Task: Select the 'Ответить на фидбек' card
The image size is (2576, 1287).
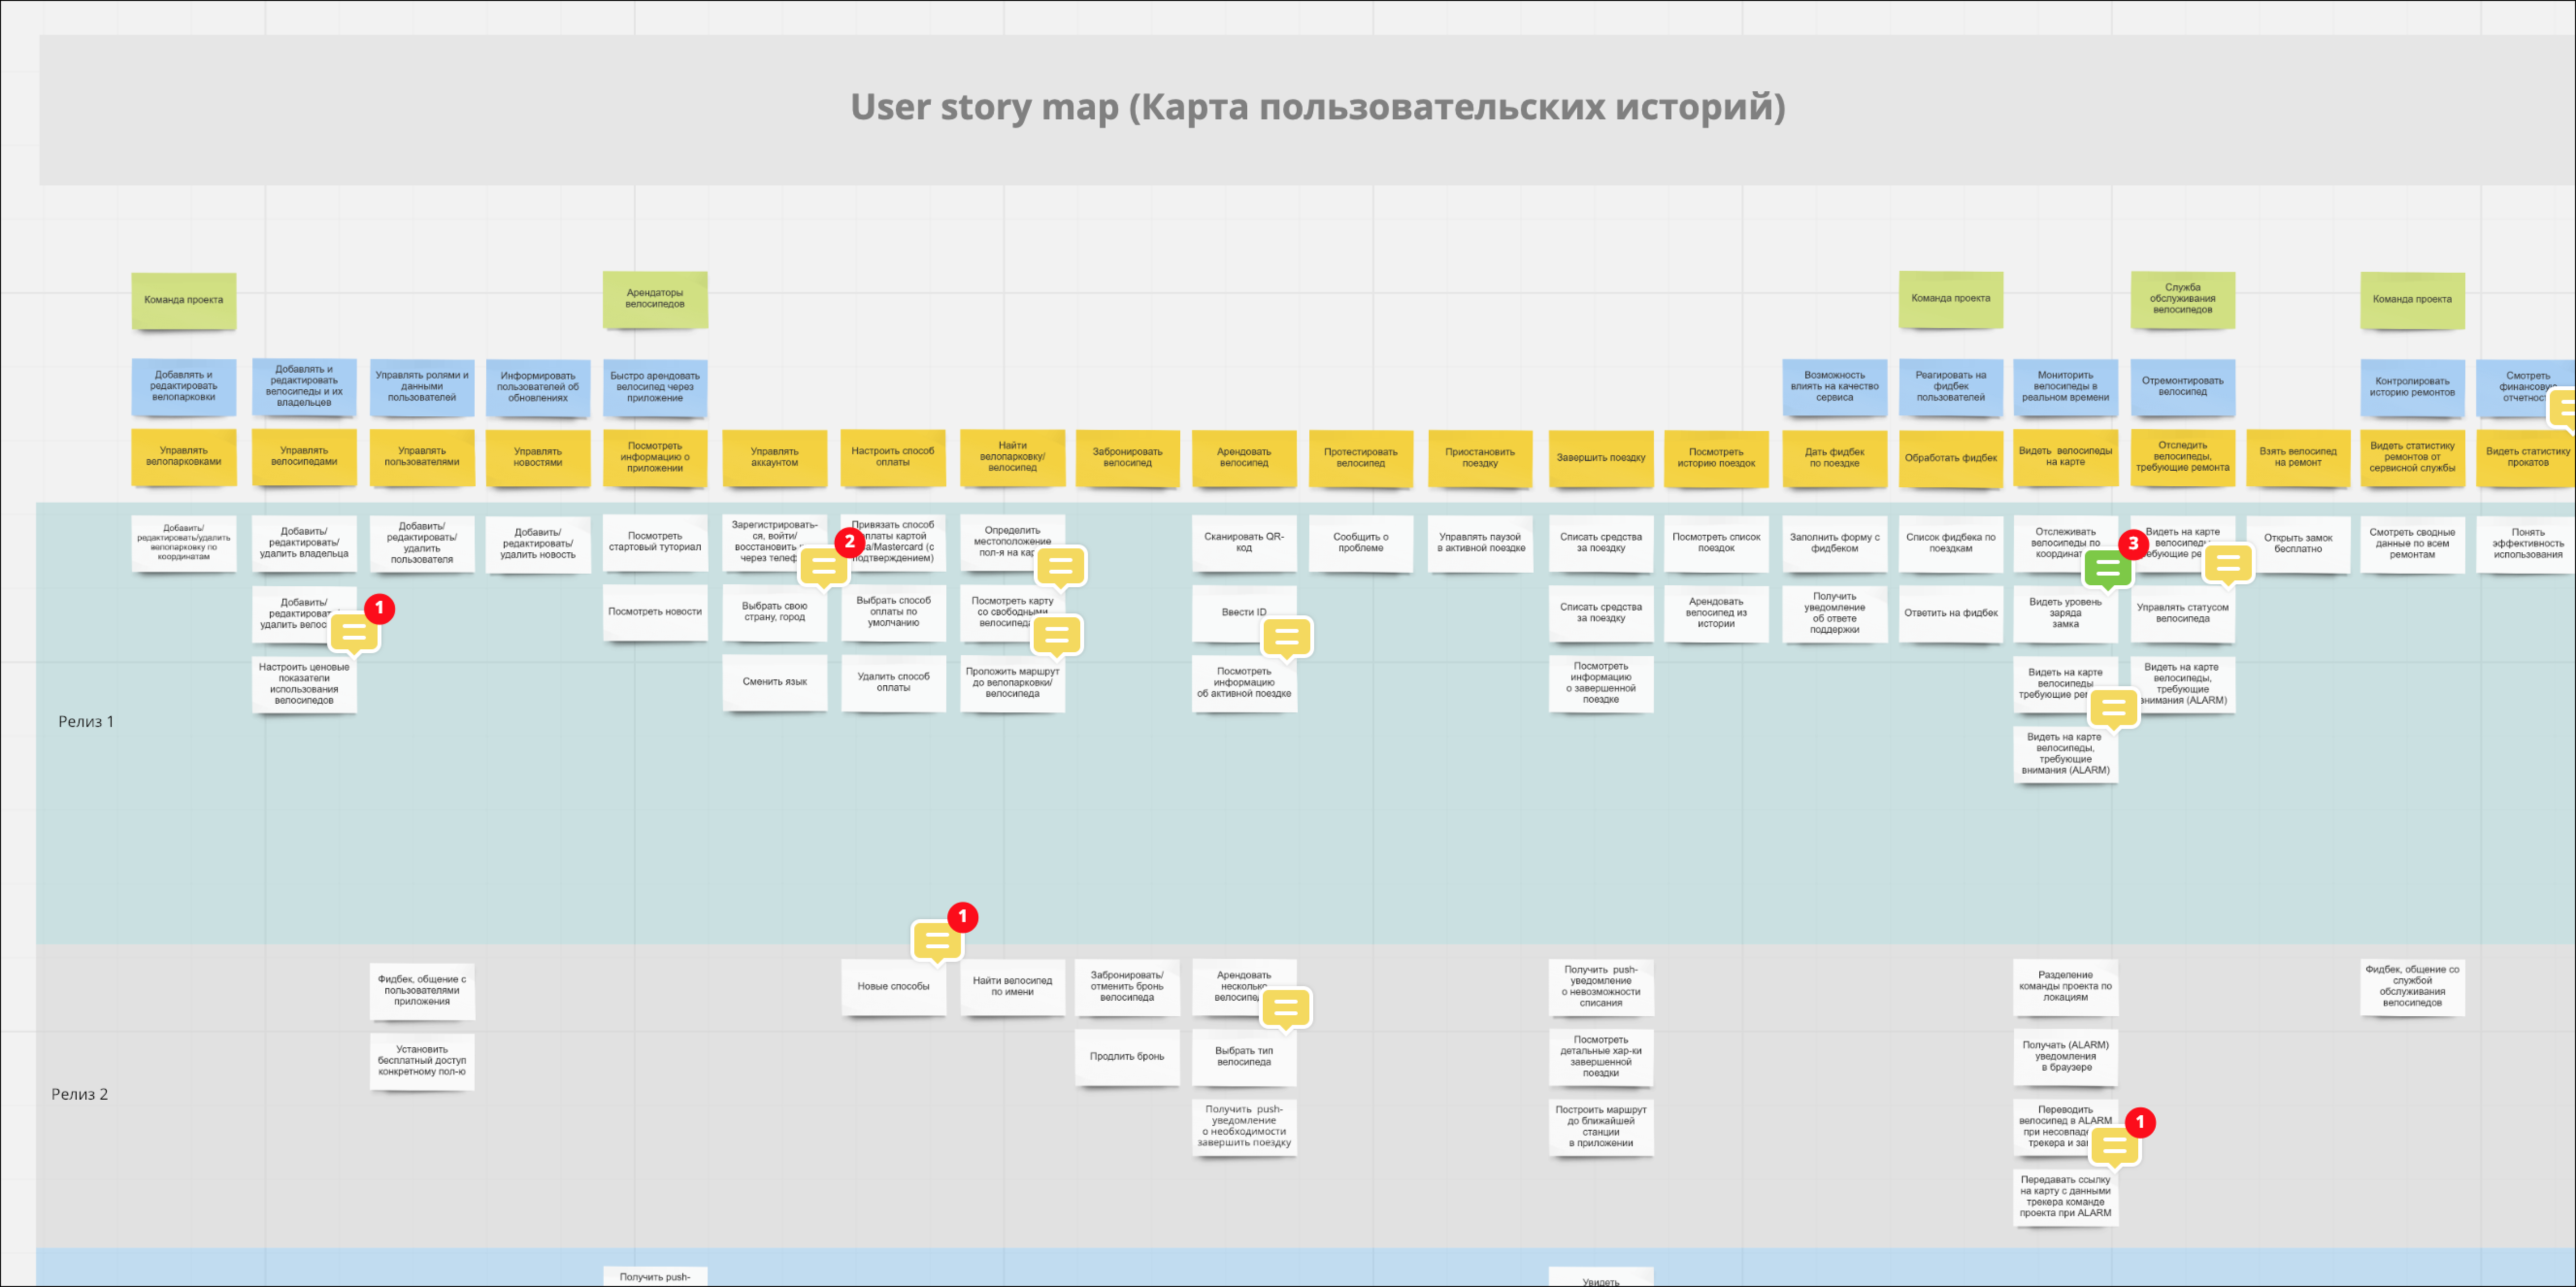Action: tap(1951, 613)
